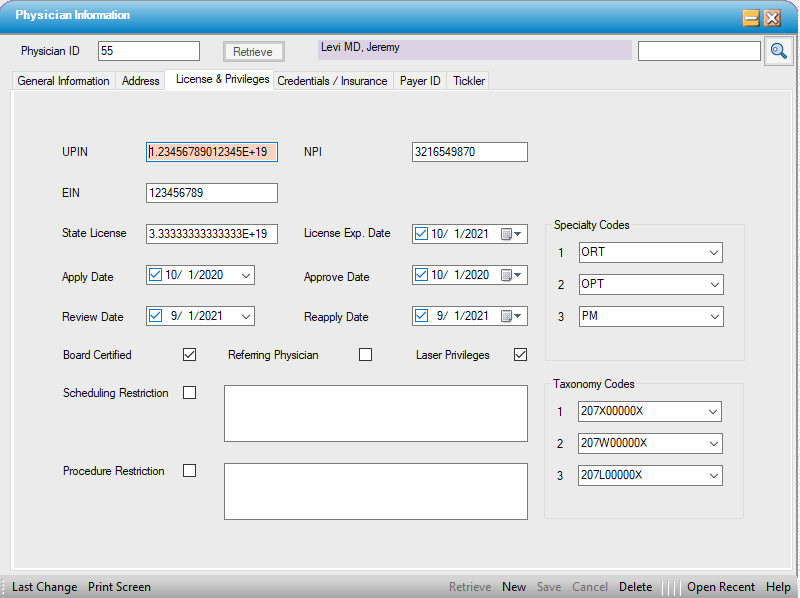The image size is (800, 598).
Task: Enable the Referring Physician checkbox
Action: point(365,354)
